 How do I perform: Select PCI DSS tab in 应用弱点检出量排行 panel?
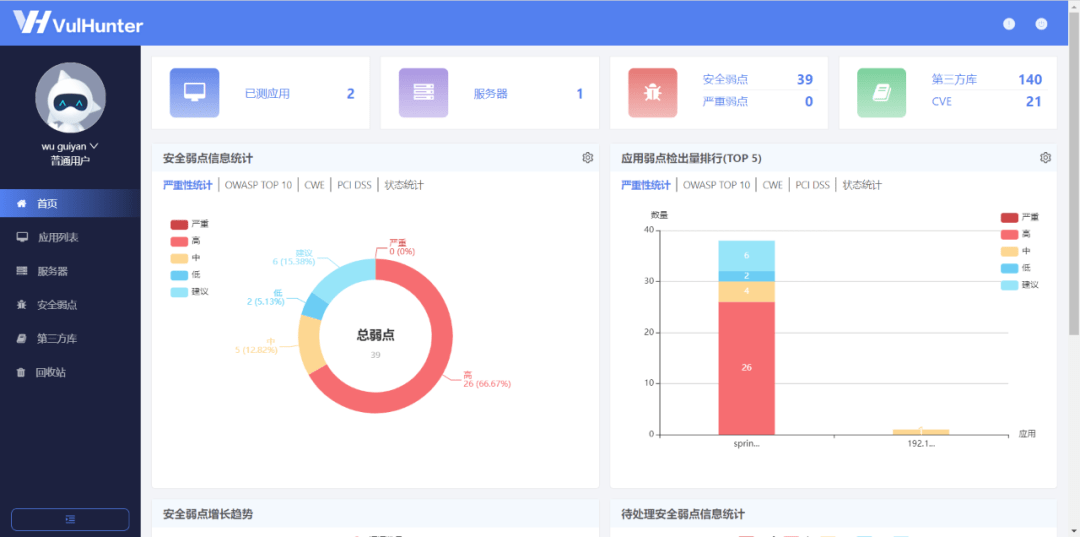812,185
